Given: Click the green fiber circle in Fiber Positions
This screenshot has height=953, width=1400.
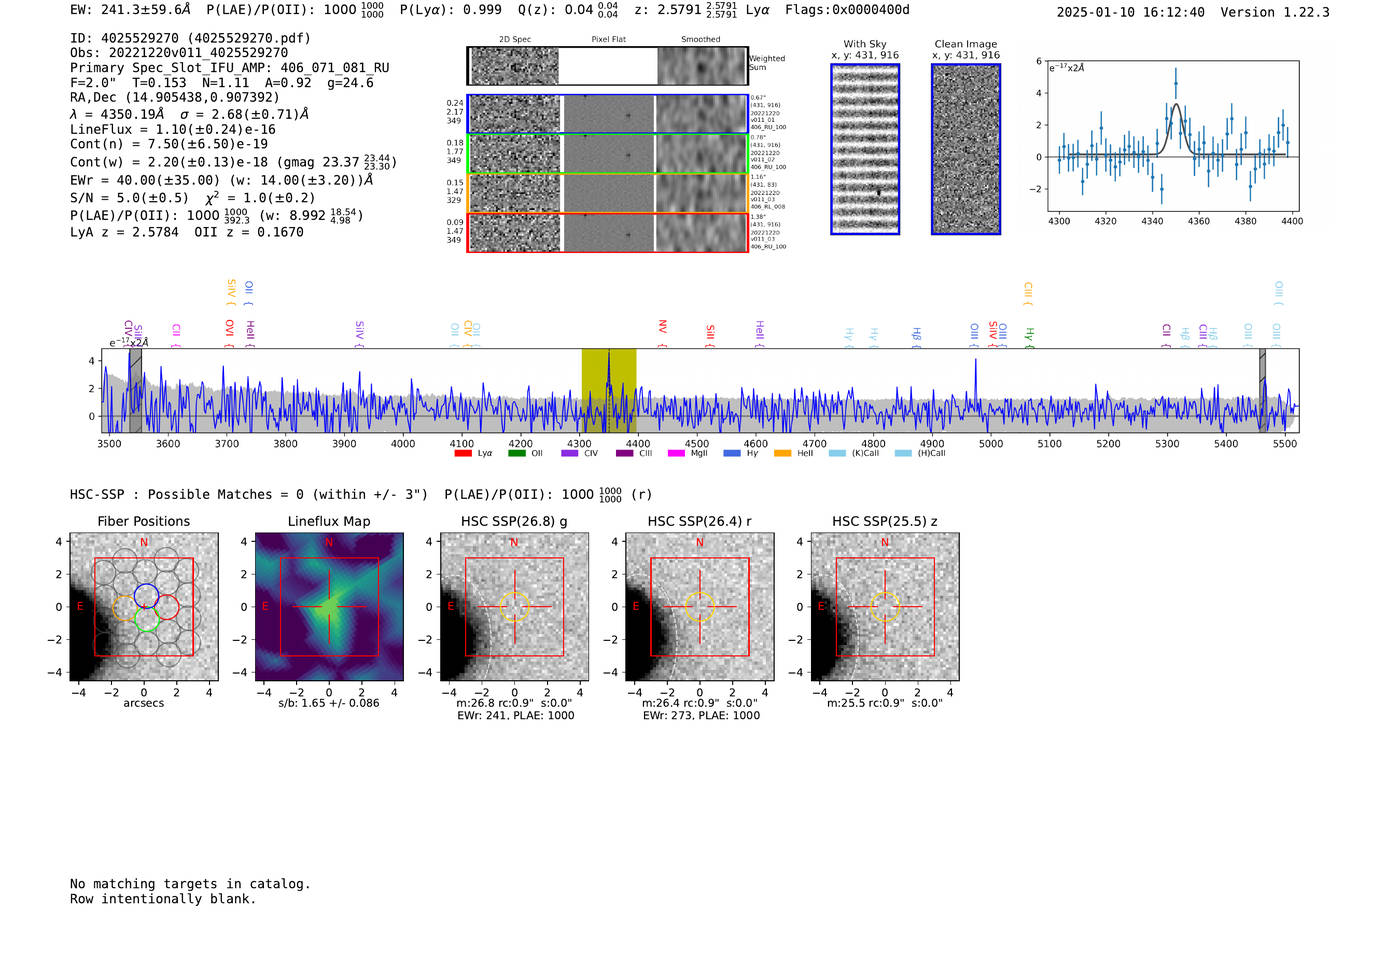Looking at the screenshot, I should tap(146, 620).
